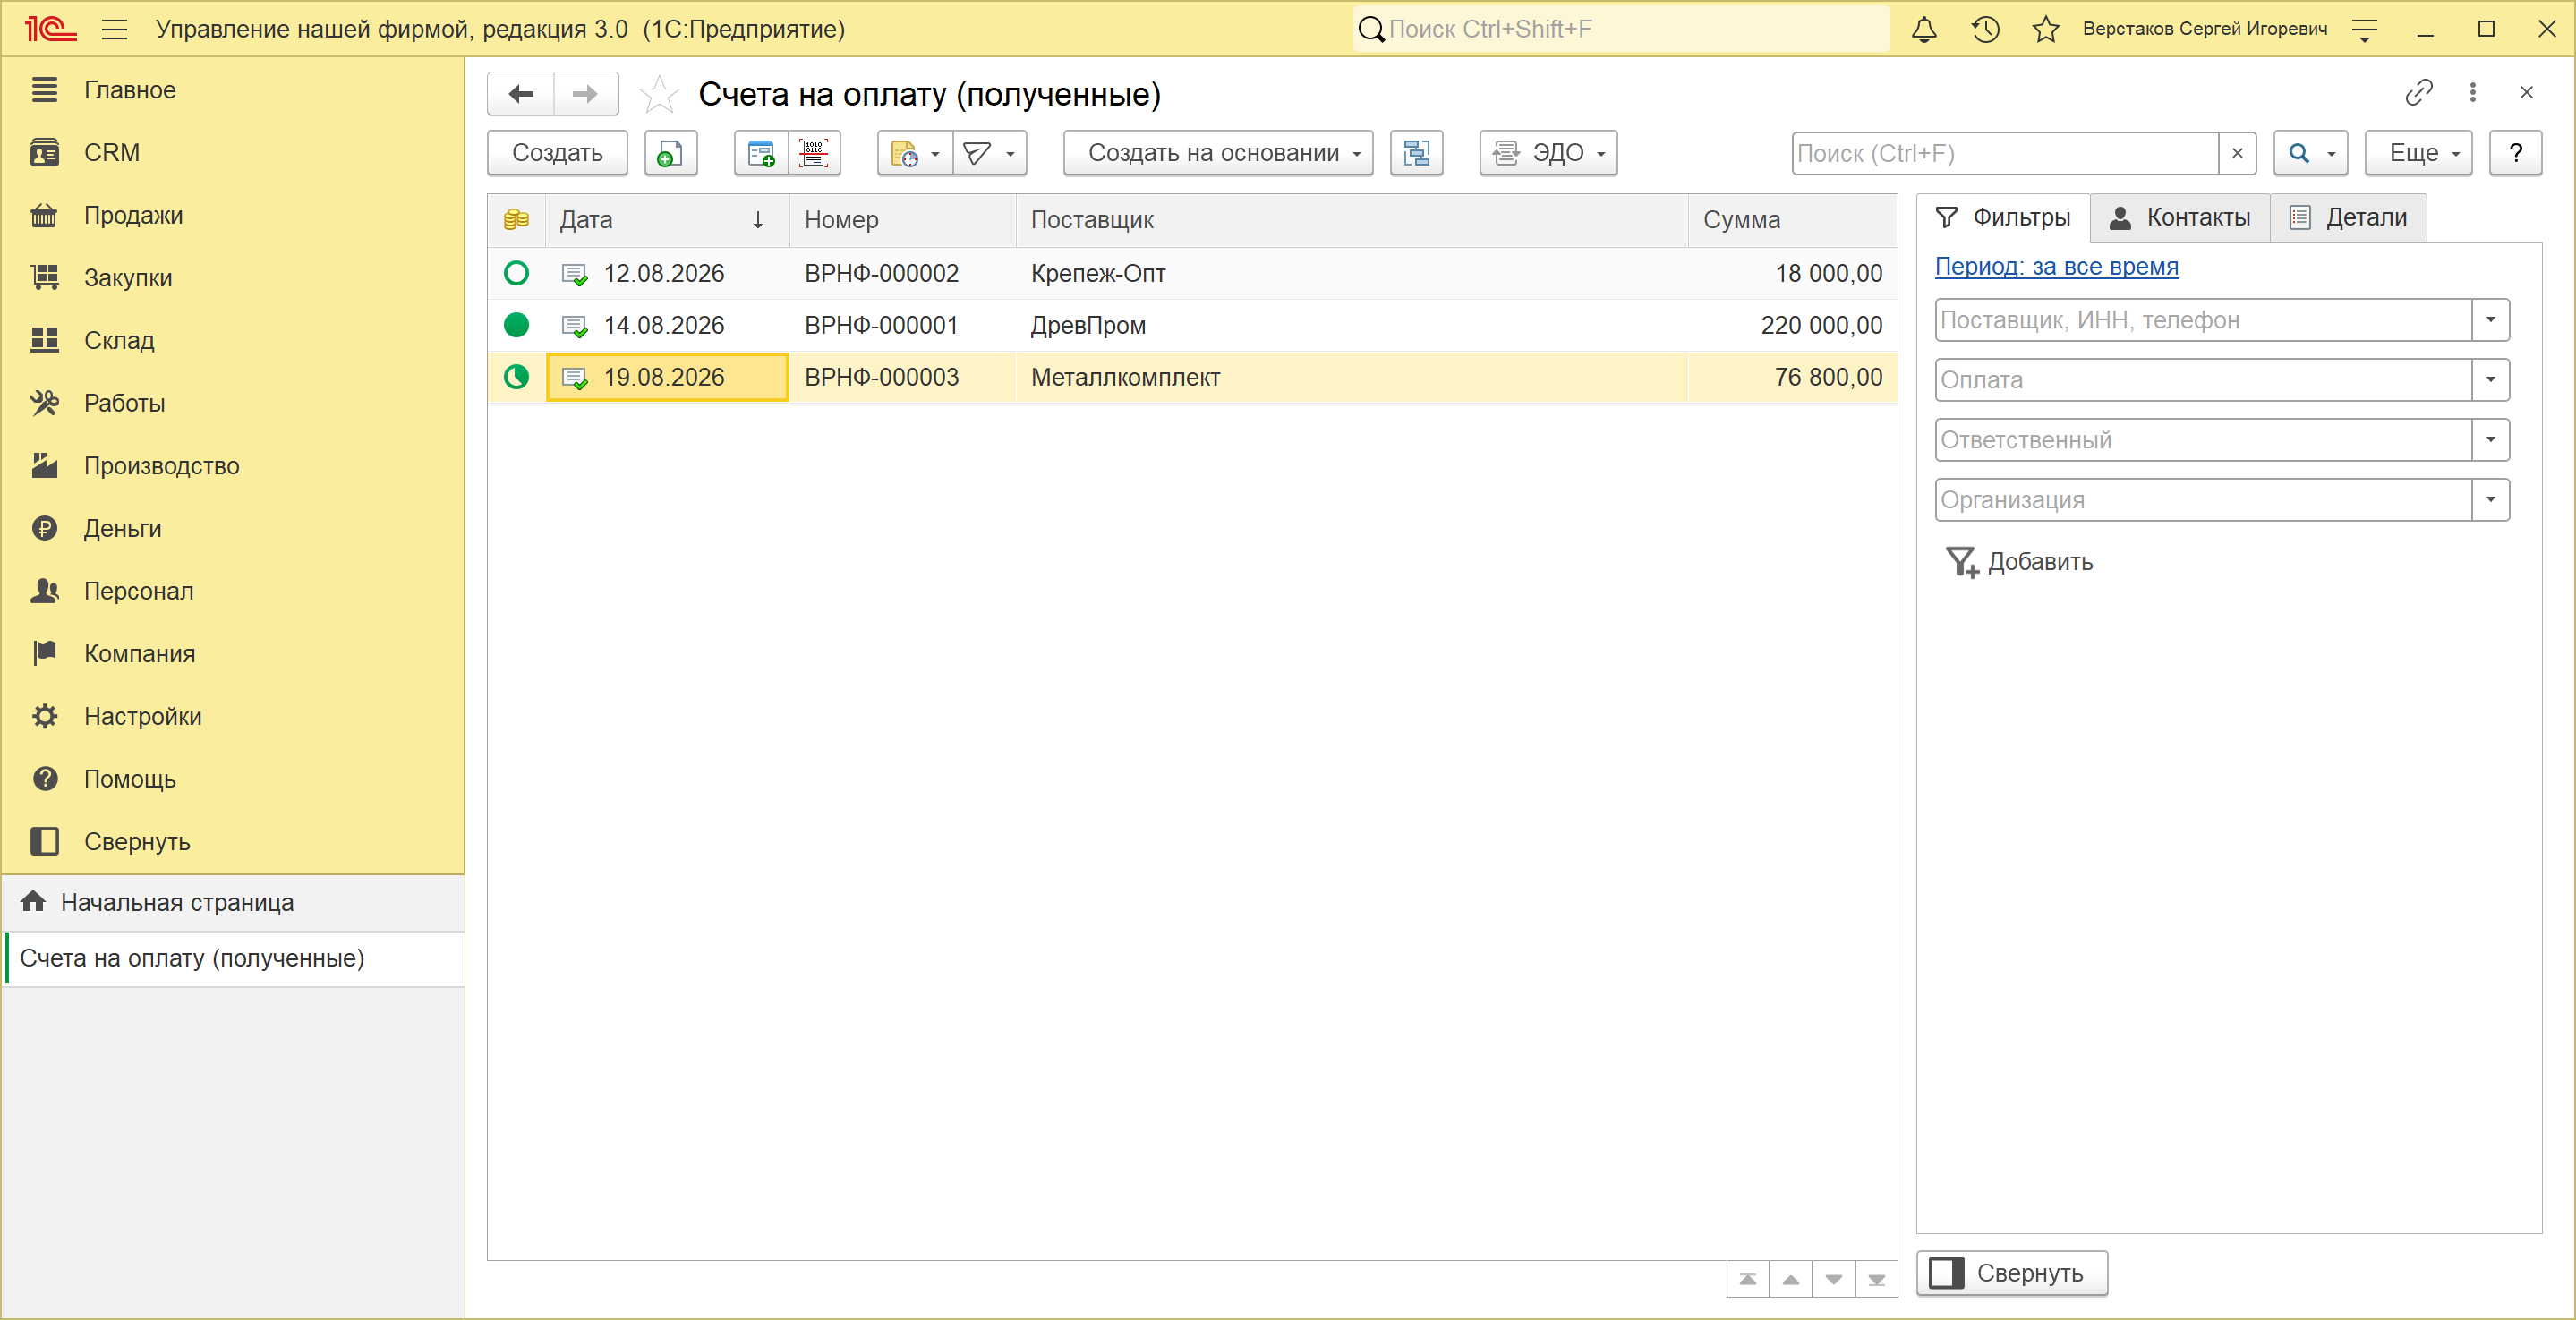Expand search magnifier dropdown
Viewport: 2576px width, 1320px height.
coord(2310,153)
